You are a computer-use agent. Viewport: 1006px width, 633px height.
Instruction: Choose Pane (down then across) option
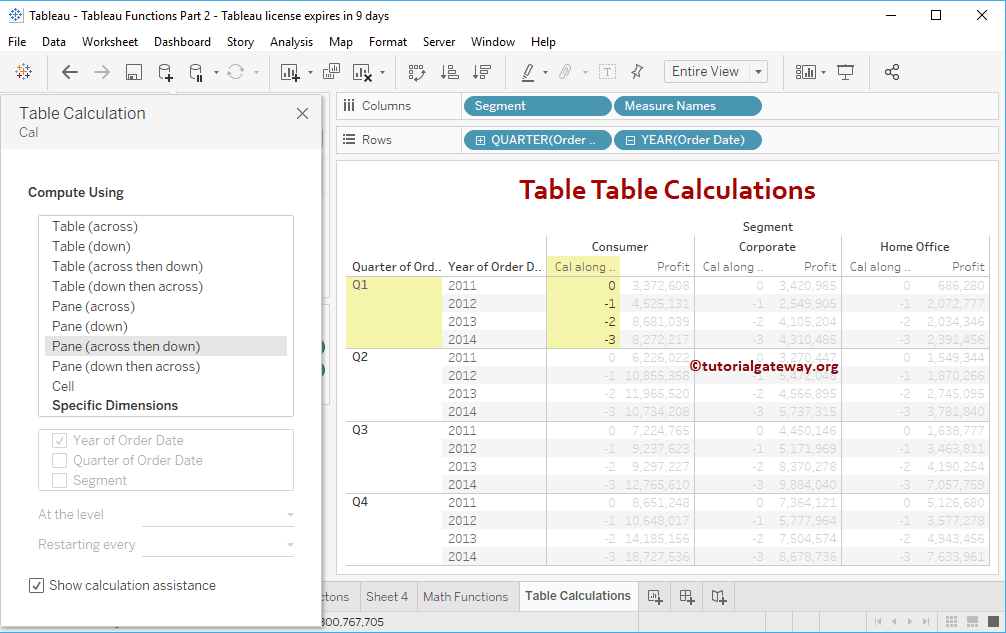point(126,367)
